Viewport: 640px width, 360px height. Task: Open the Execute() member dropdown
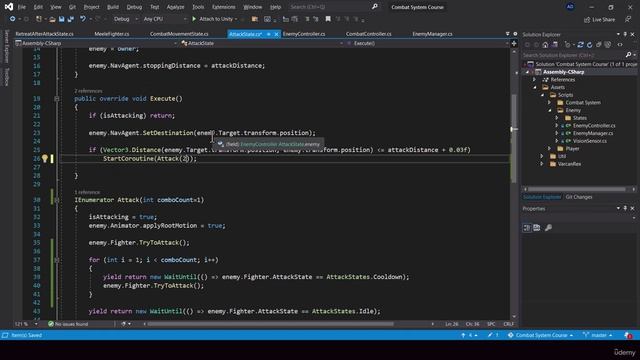(x=427, y=43)
